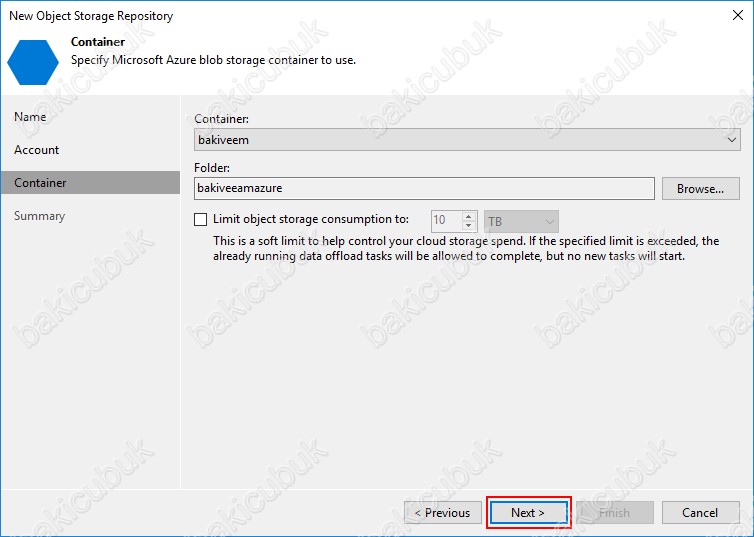Click the soft limit description text

[466, 248]
